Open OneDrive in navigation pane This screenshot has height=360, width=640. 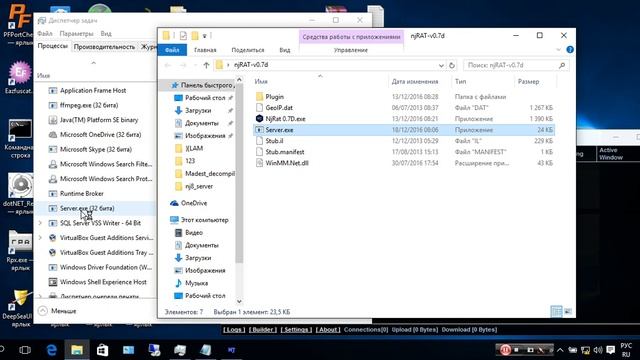pos(193,203)
